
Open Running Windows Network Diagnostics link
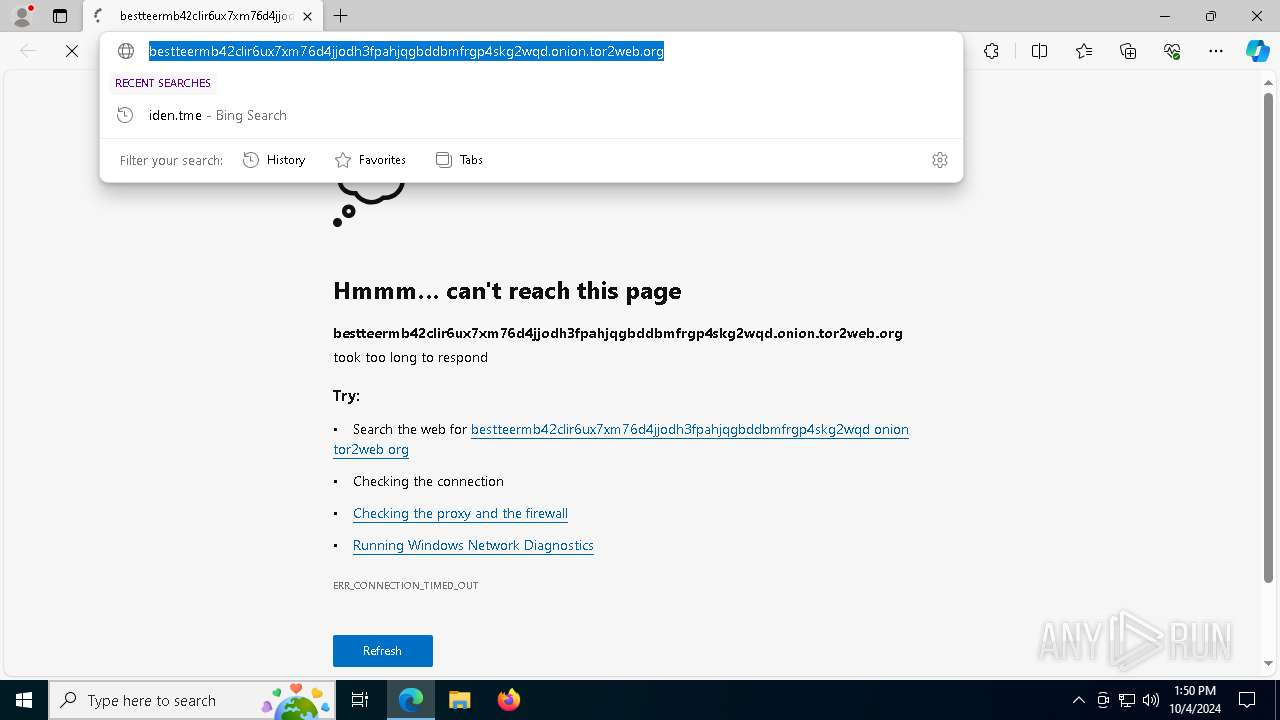click(473, 545)
